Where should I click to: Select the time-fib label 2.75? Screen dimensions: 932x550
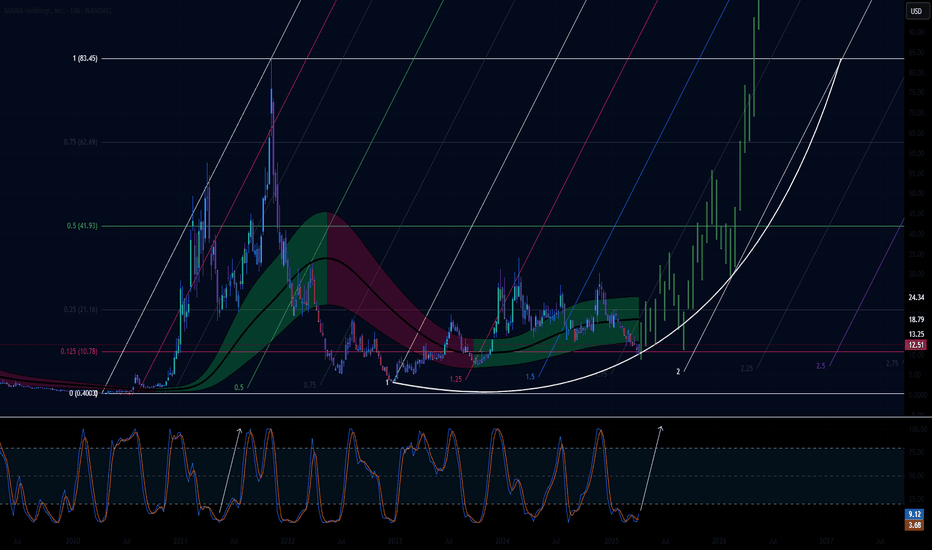892,363
